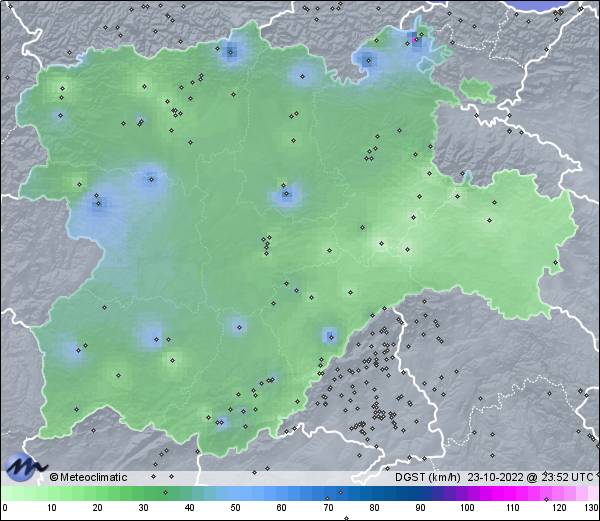Viewport: 600px width, 521px height.
Task: Click the scale label 70
Action: pos(328,508)
